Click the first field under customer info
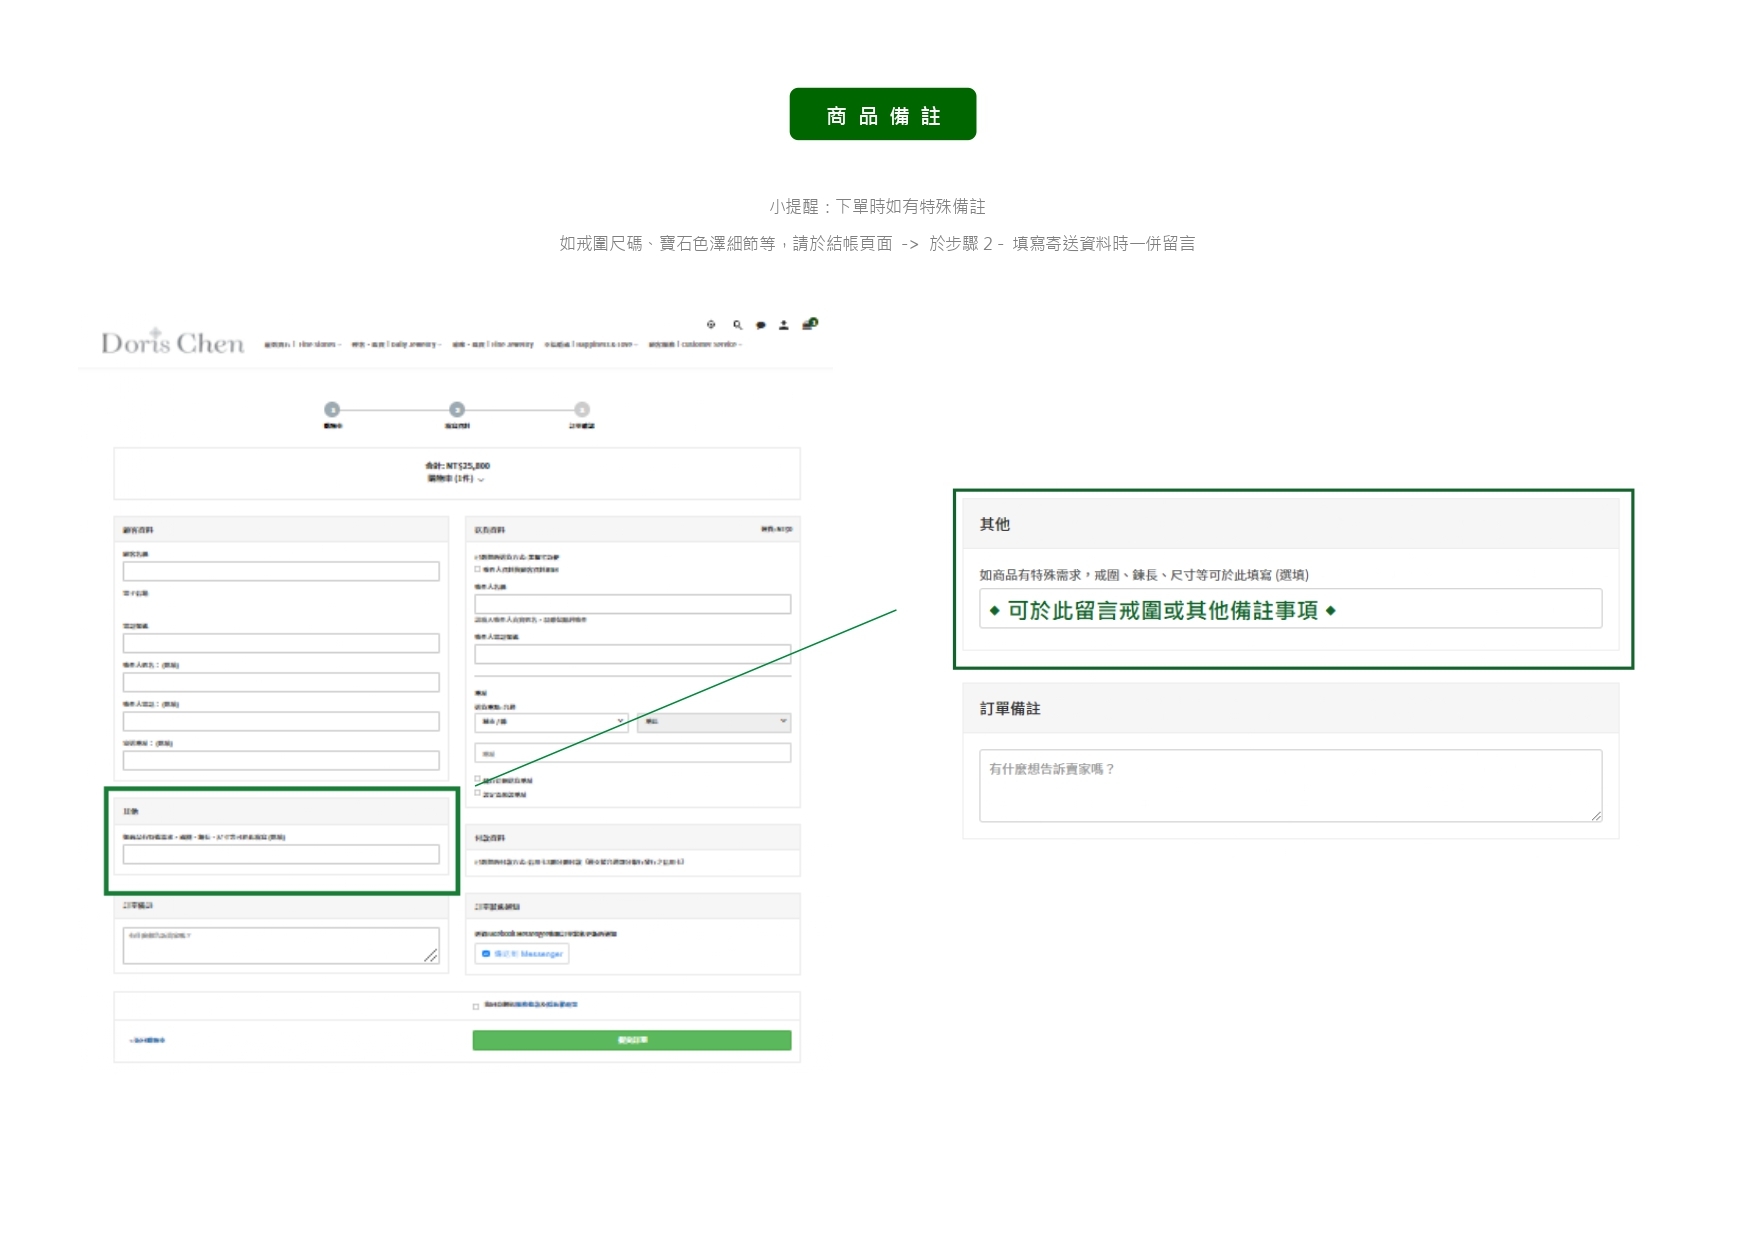Image resolution: width=1754 pixels, height=1241 pixels. pyautogui.click(x=281, y=571)
